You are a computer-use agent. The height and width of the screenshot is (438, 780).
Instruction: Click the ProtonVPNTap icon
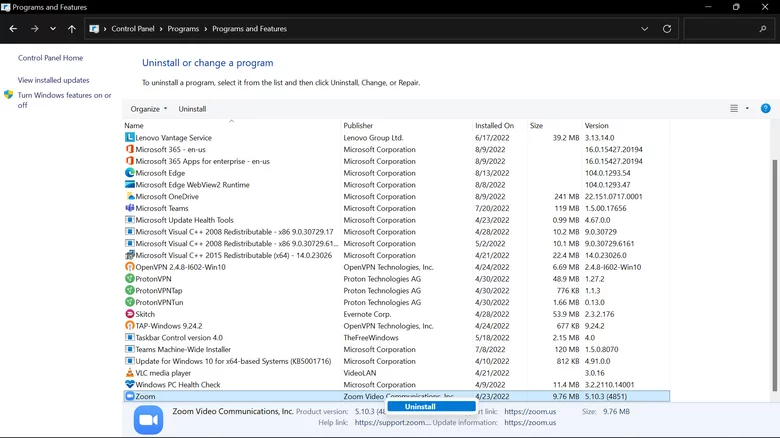(129, 290)
